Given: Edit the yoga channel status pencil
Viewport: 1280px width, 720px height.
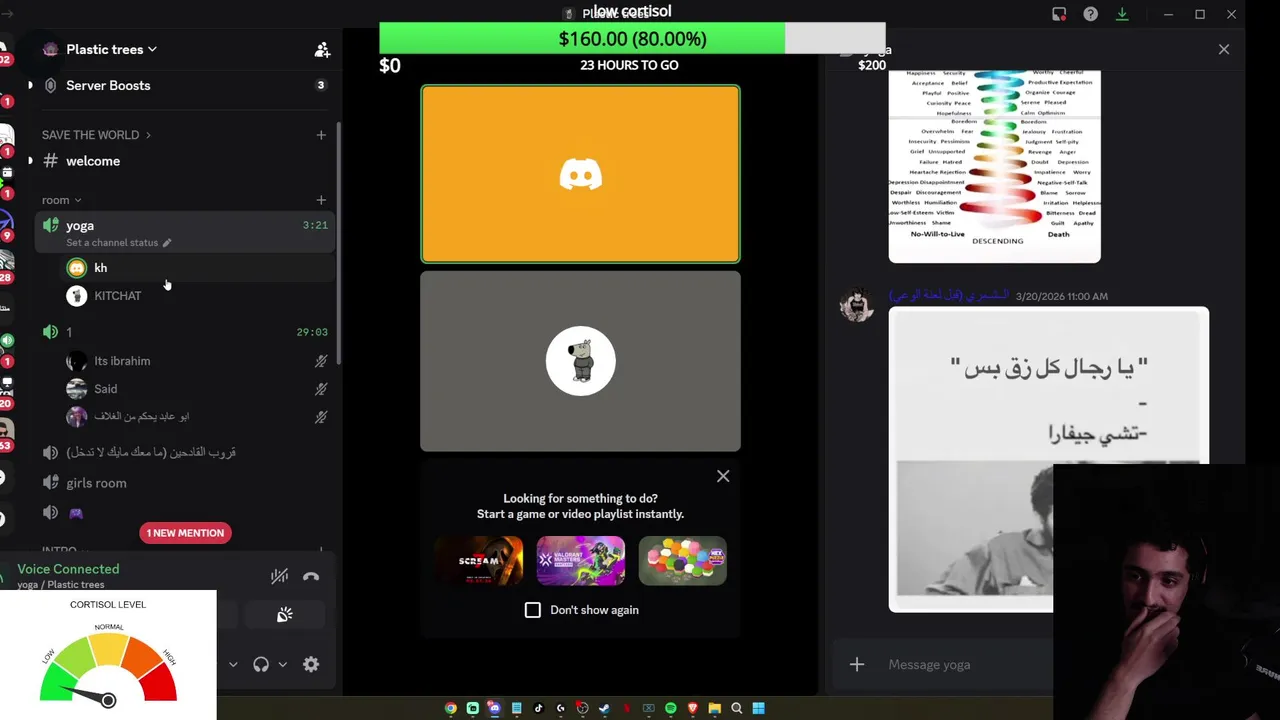Looking at the screenshot, I should coord(167,243).
